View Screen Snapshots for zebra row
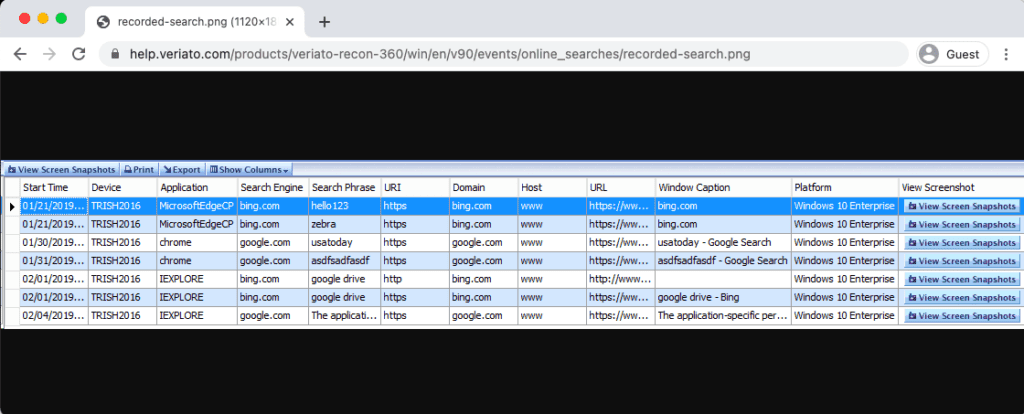1024x414 pixels. click(x=961, y=225)
